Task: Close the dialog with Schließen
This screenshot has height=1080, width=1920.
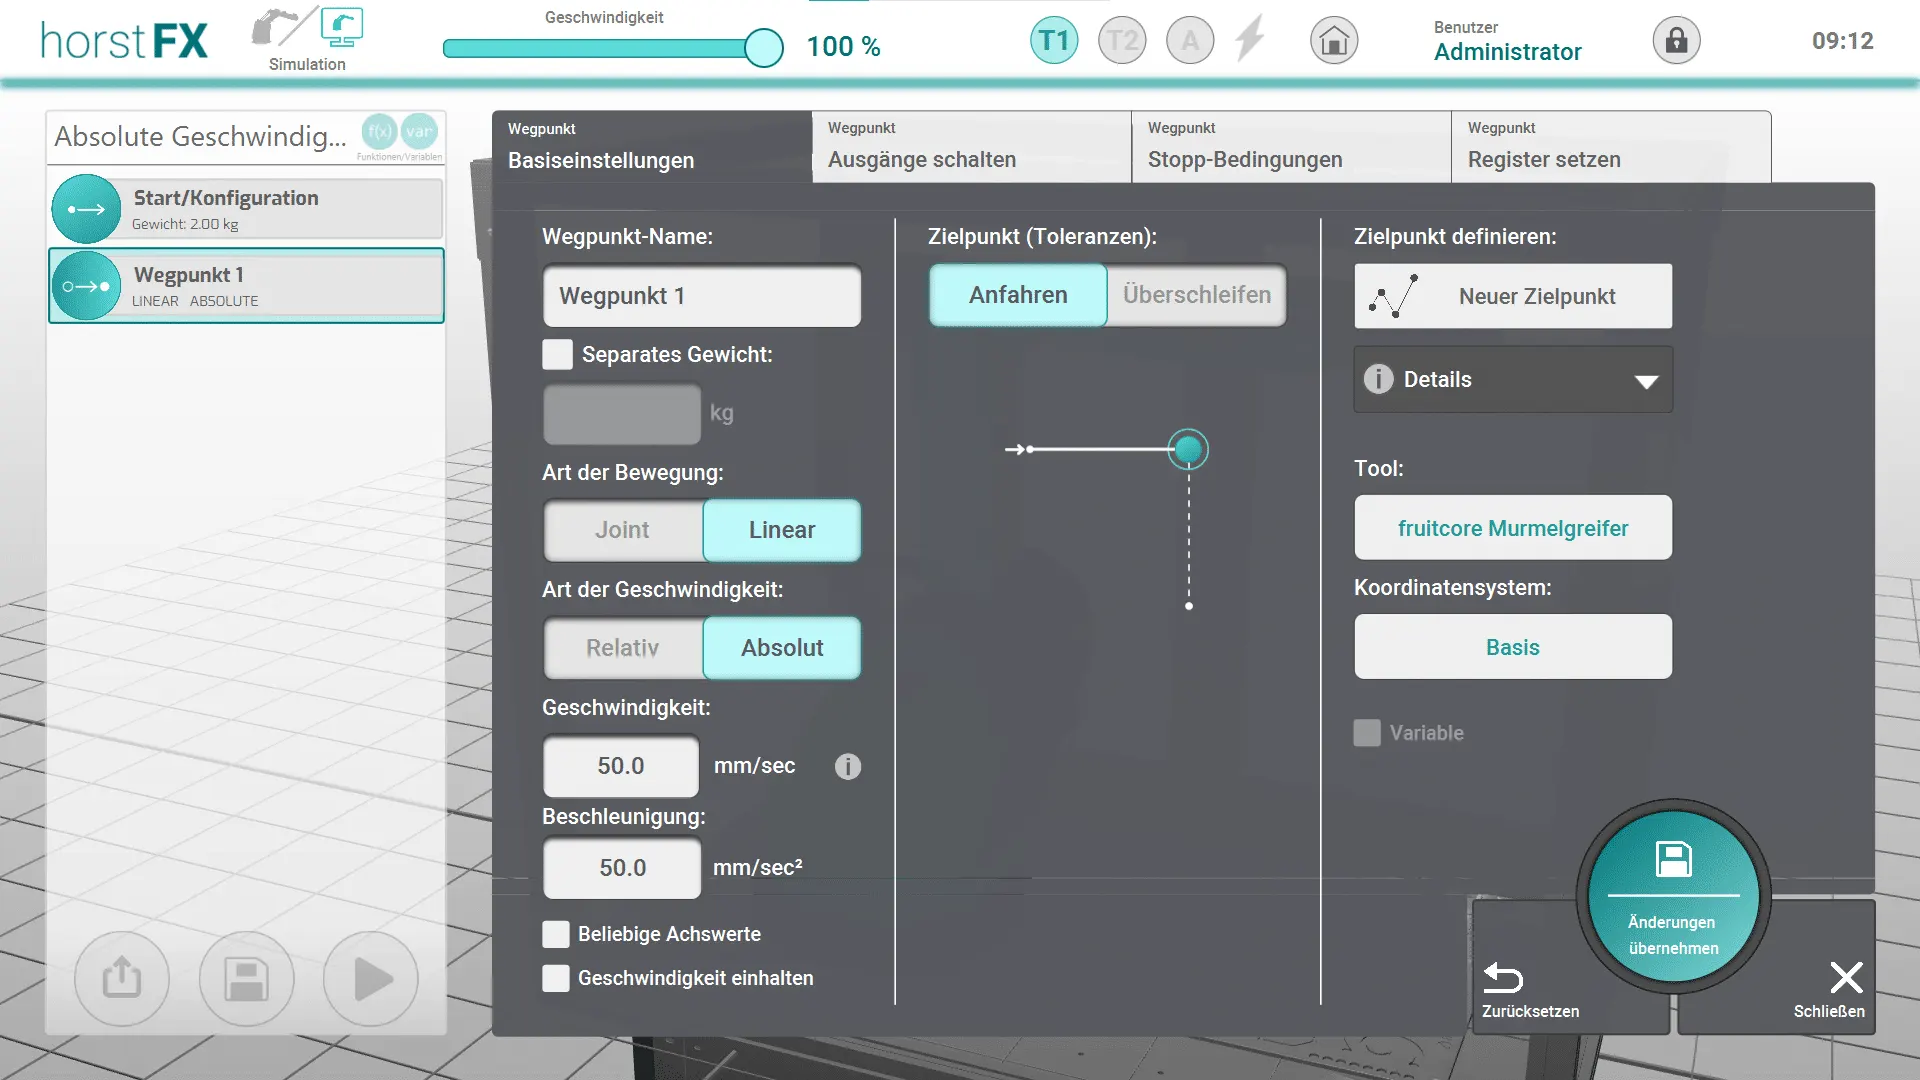Action: tap(1829, 990)
